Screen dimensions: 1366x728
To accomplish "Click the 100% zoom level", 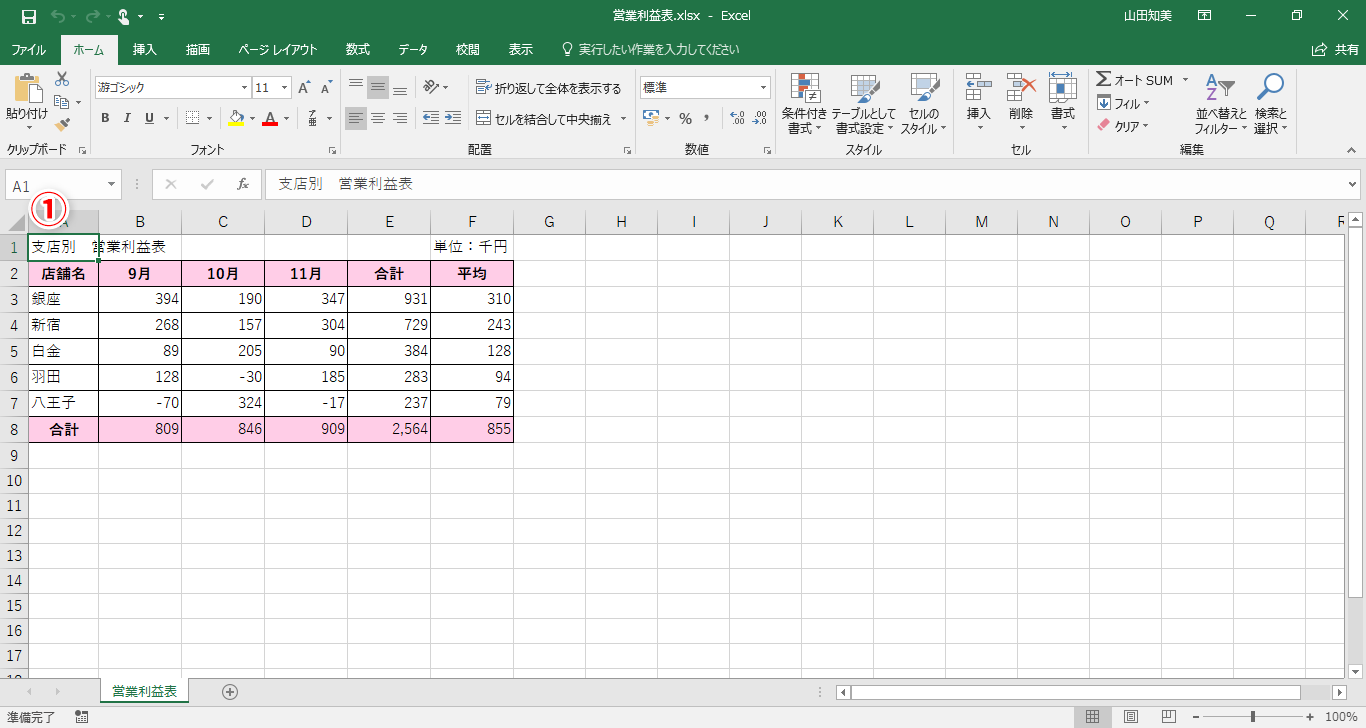I will (x=1341, y=717).
